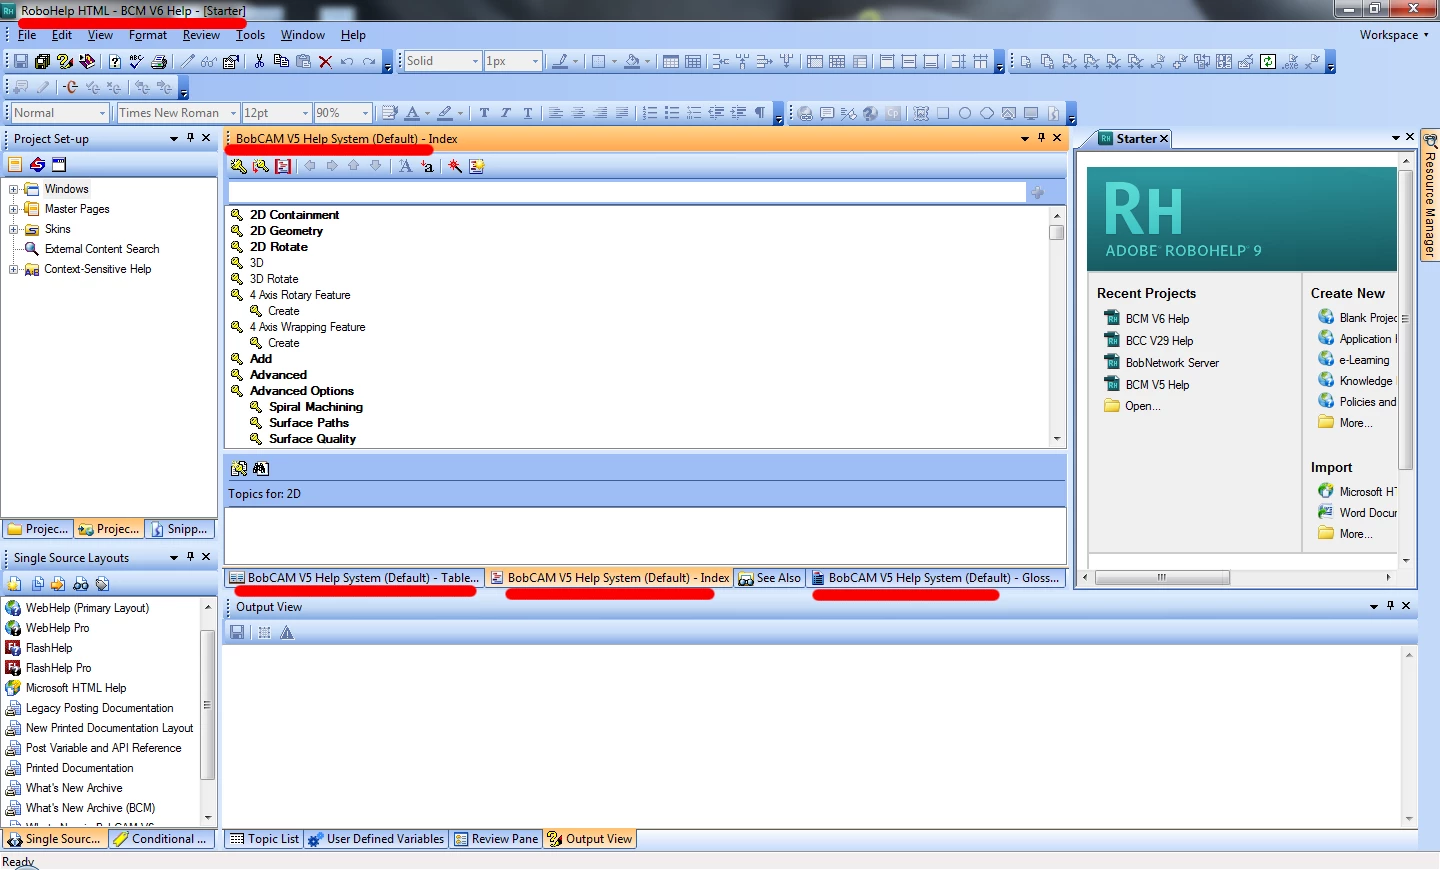Image resolution: width=1440 pixels, height=870 pixels.
Task: Click the index keyword input field
Action: pyautogui.click(x=627, y=192)
